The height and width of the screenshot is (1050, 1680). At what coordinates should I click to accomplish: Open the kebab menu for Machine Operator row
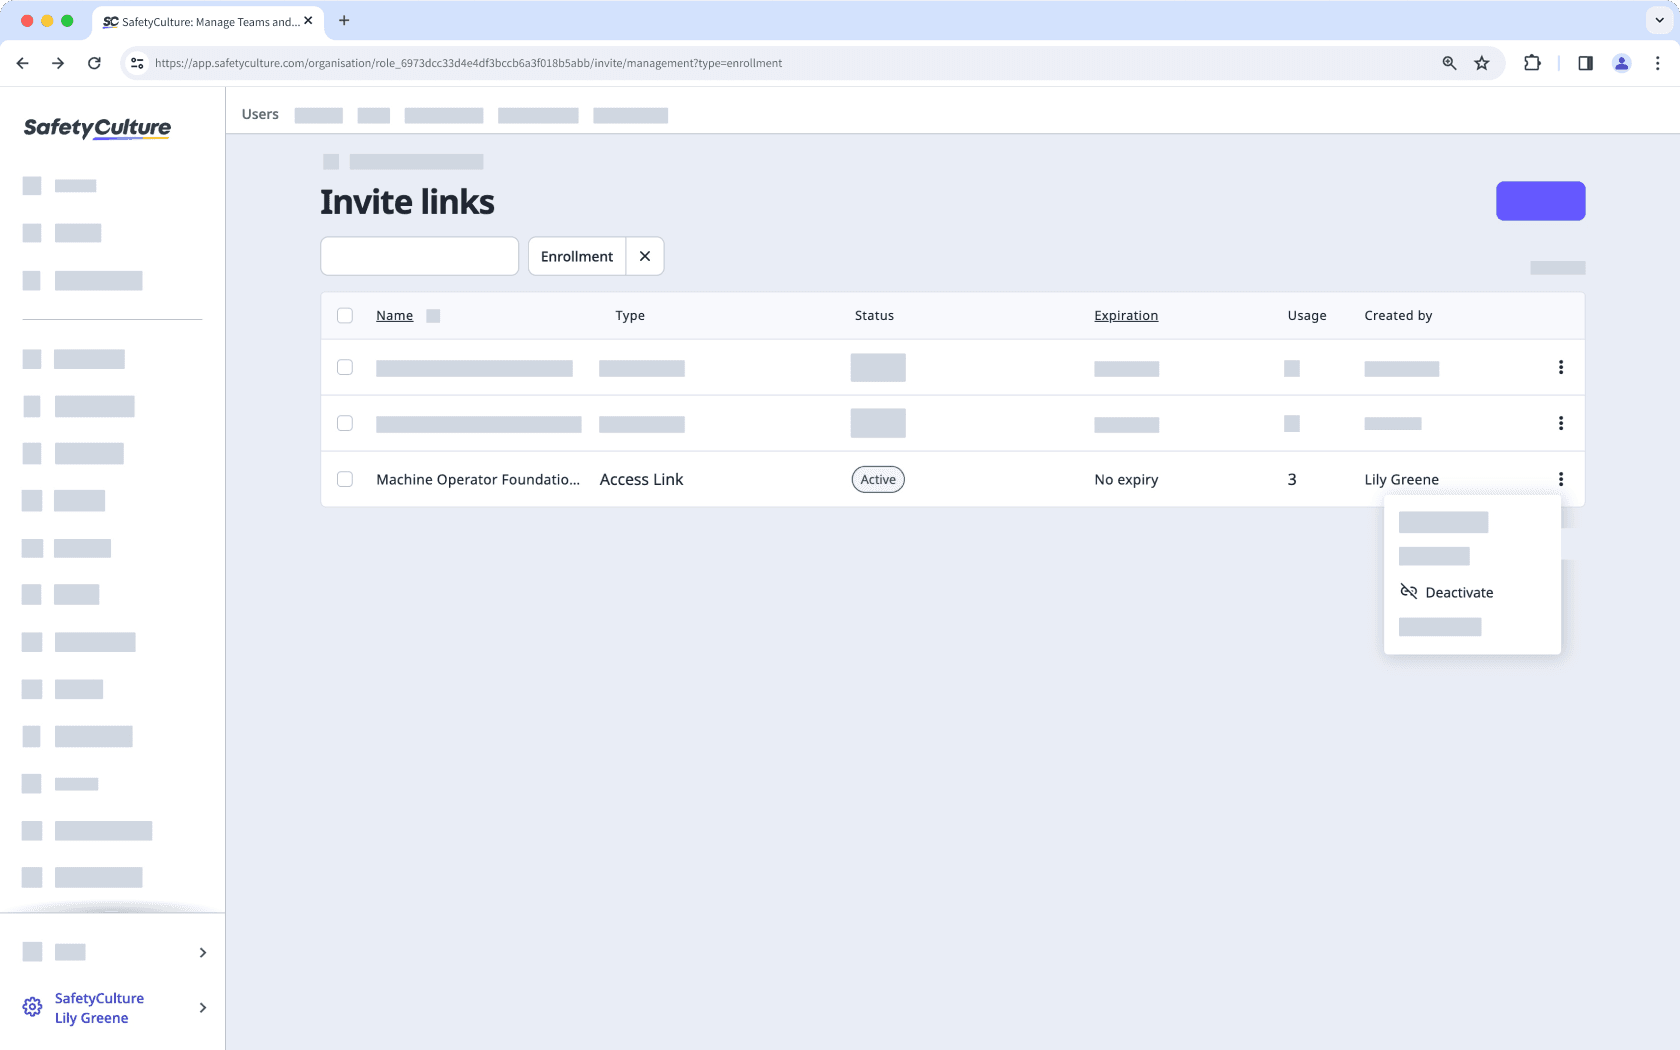click(1561, 479)
